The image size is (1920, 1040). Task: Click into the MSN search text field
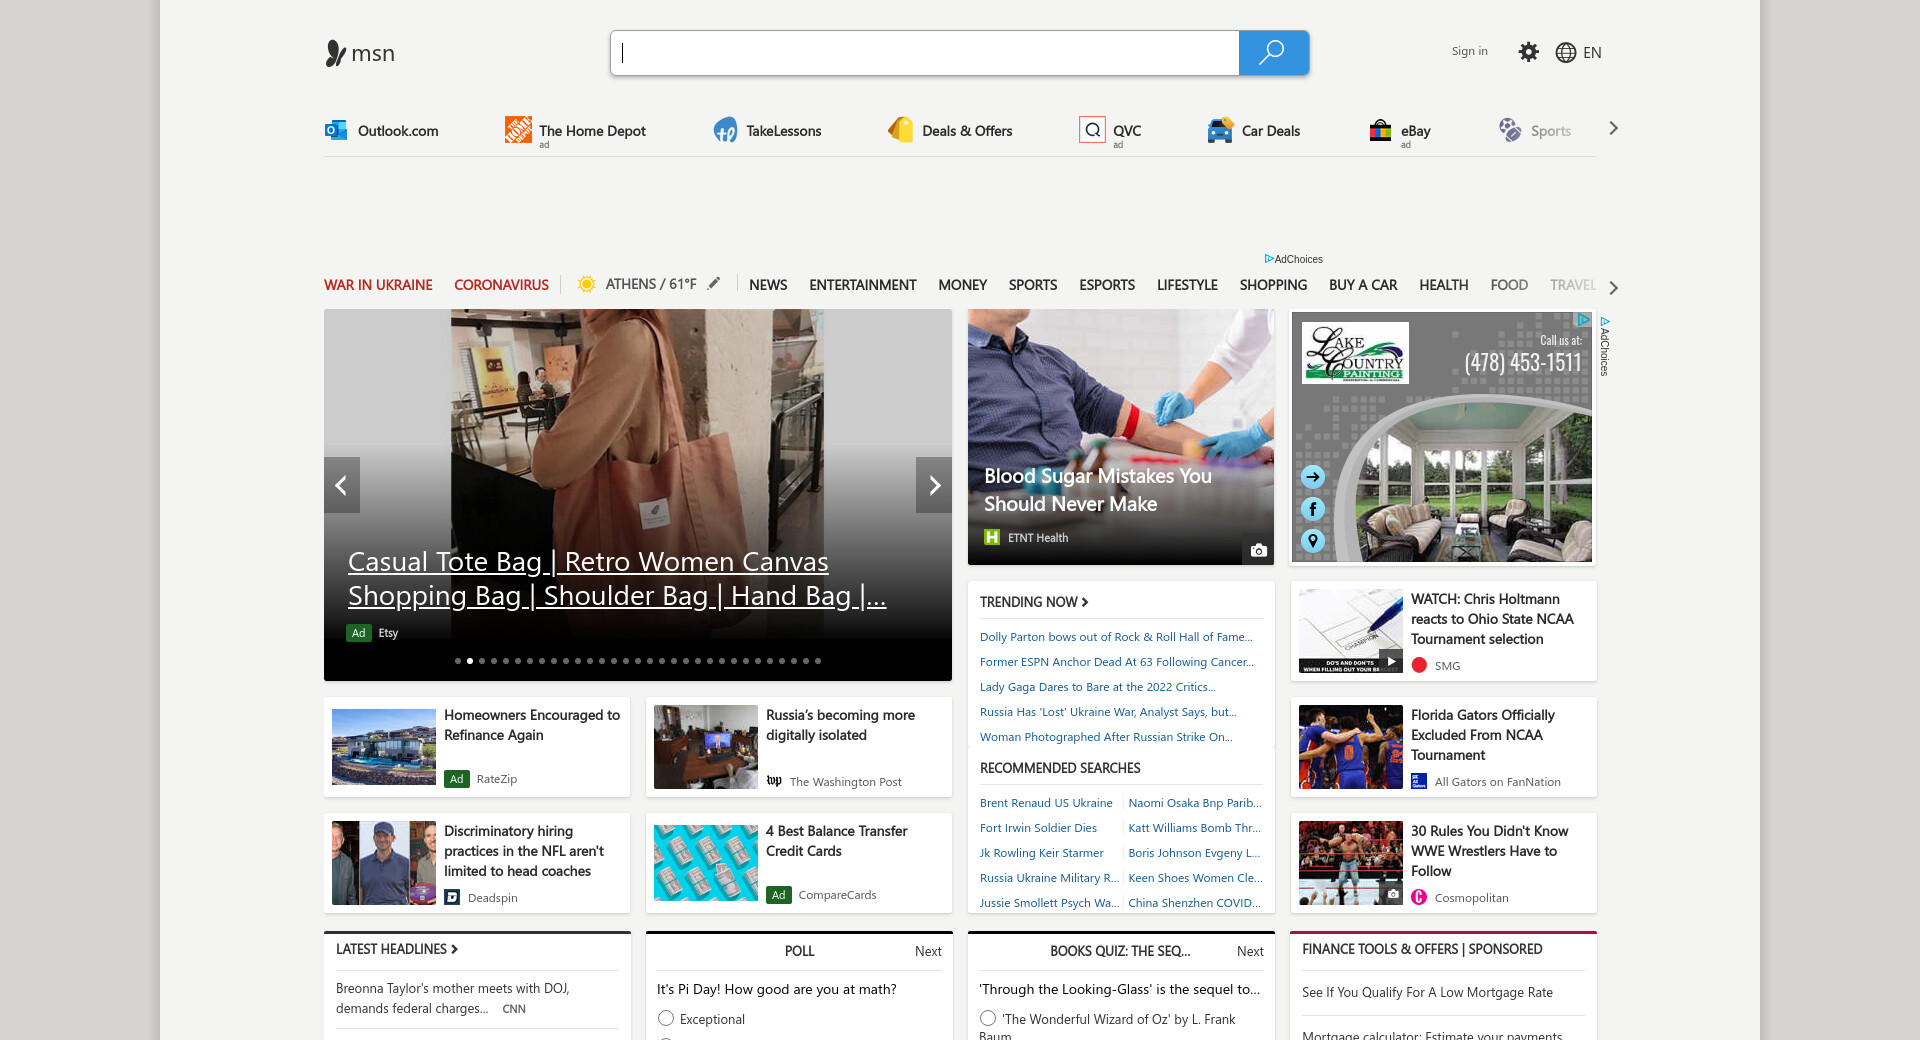(924, 53)
